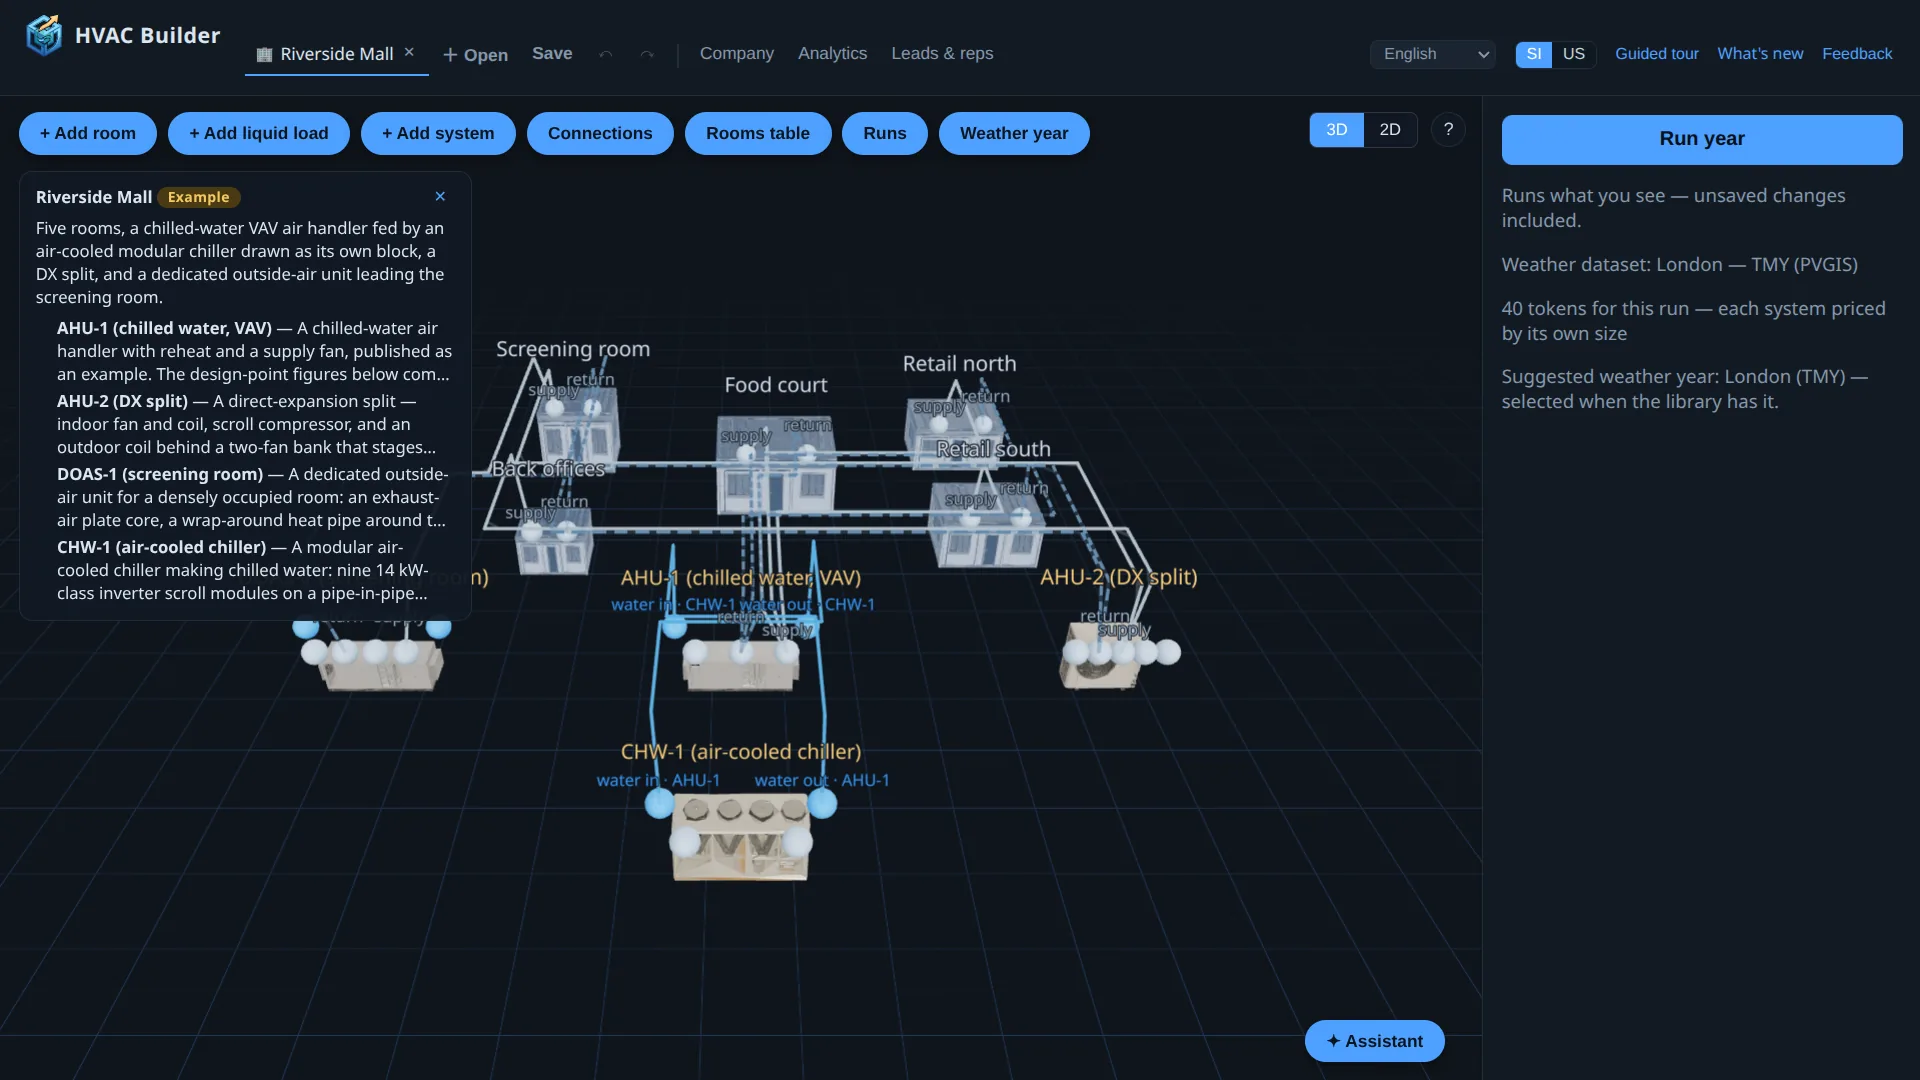This screenshot has height=1080, width=1920.
Task: Click the redo arrow icon
Action: (647, 54)
